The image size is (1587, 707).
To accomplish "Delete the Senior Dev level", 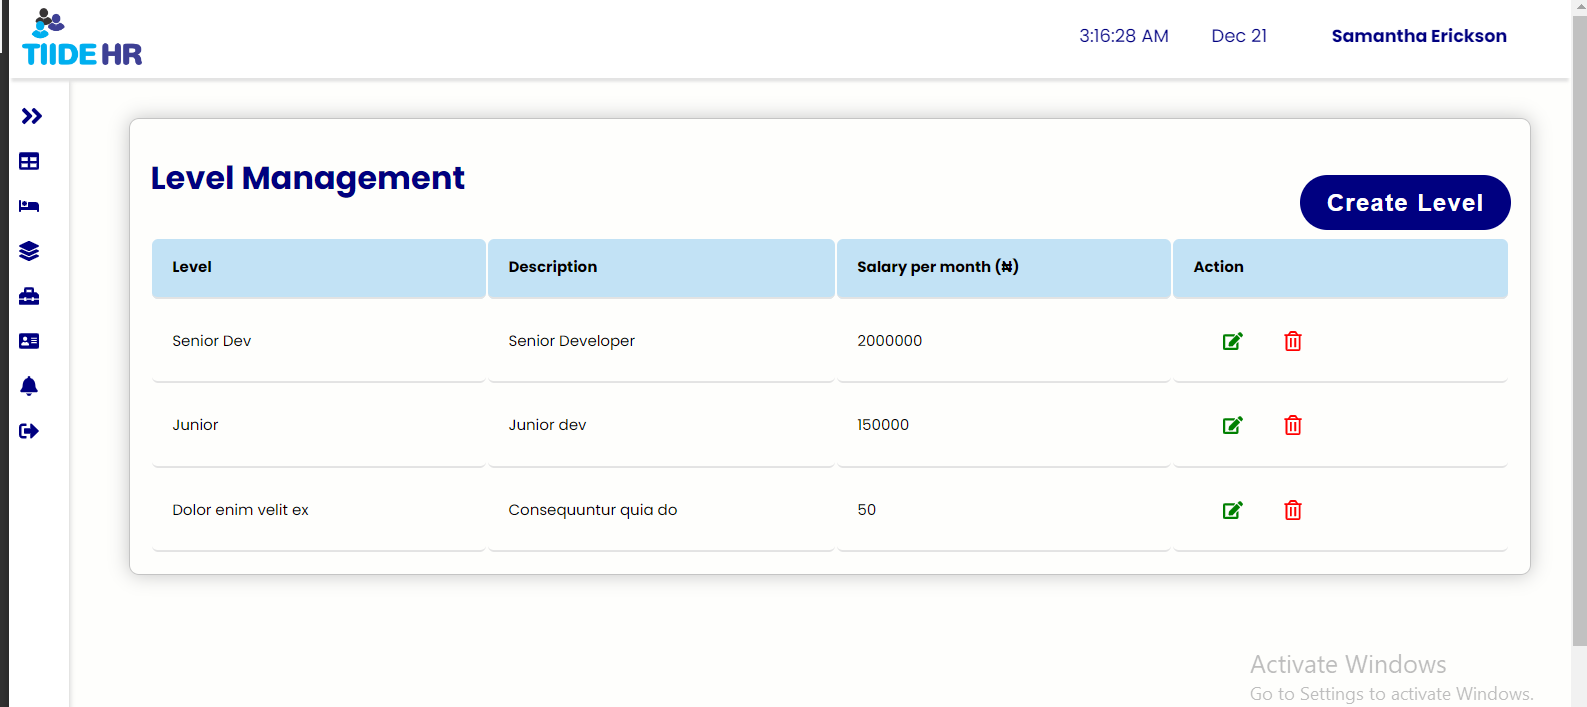I will pos(1293,341).
